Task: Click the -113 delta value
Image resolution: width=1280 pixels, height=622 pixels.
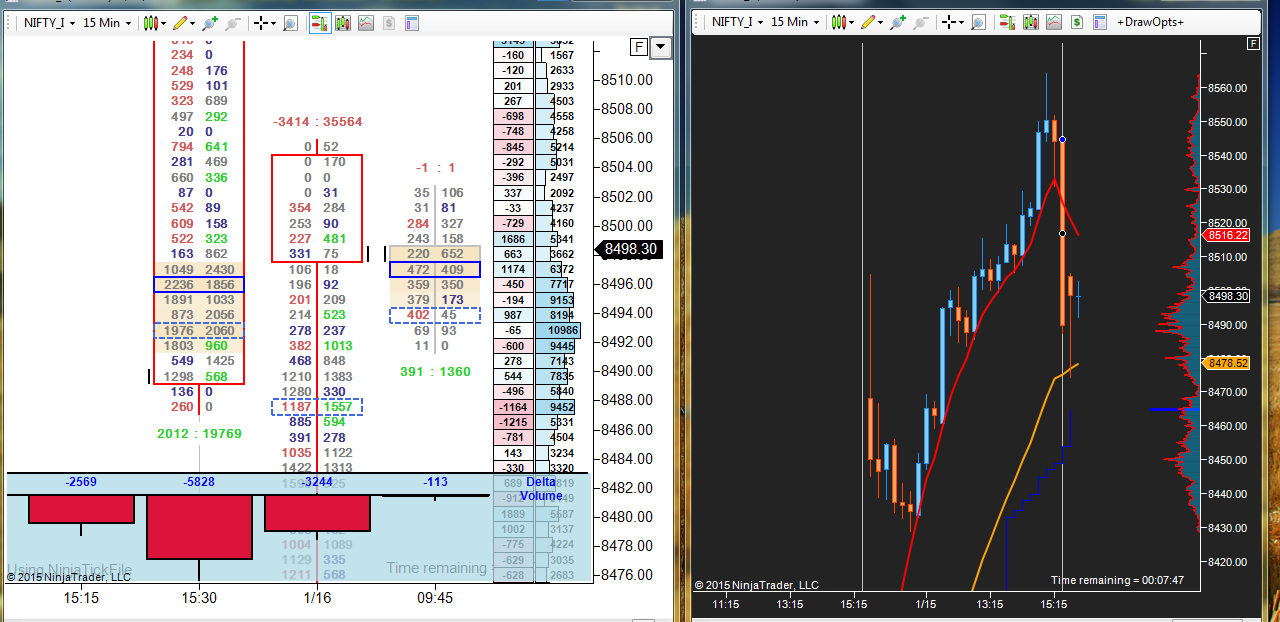Action: [435, 482]
